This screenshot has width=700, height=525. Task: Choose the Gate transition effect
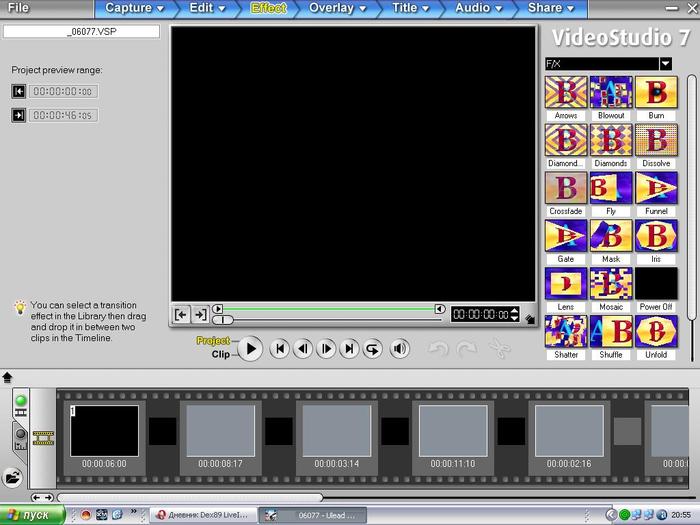pyautogui.click(x=566, y=236)
